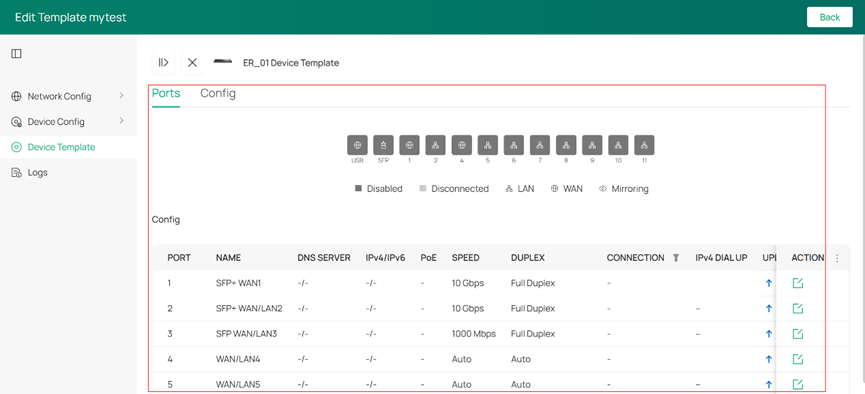The image size is (865, 394).
Task: Click the 'SFP+ WAN/LAN2' name cell
Action: pos(249,308)
